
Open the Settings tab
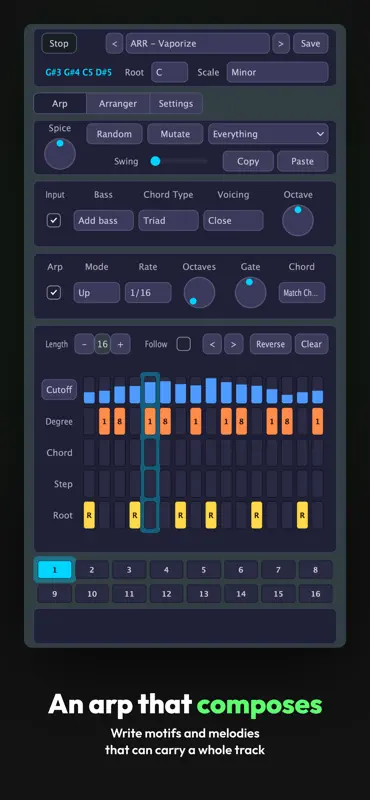(x=176, y=104)
